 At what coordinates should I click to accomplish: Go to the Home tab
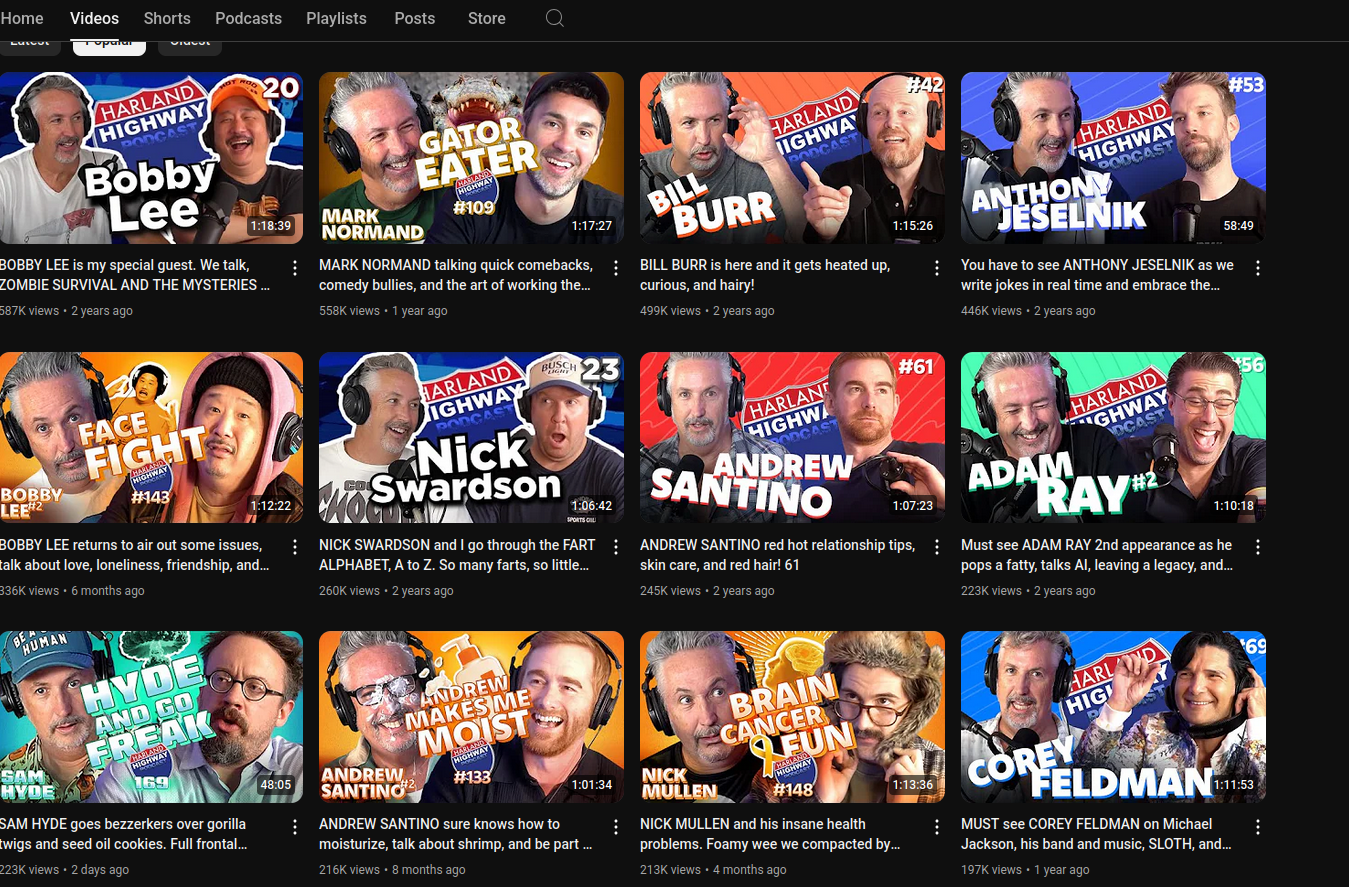[21, 18]
